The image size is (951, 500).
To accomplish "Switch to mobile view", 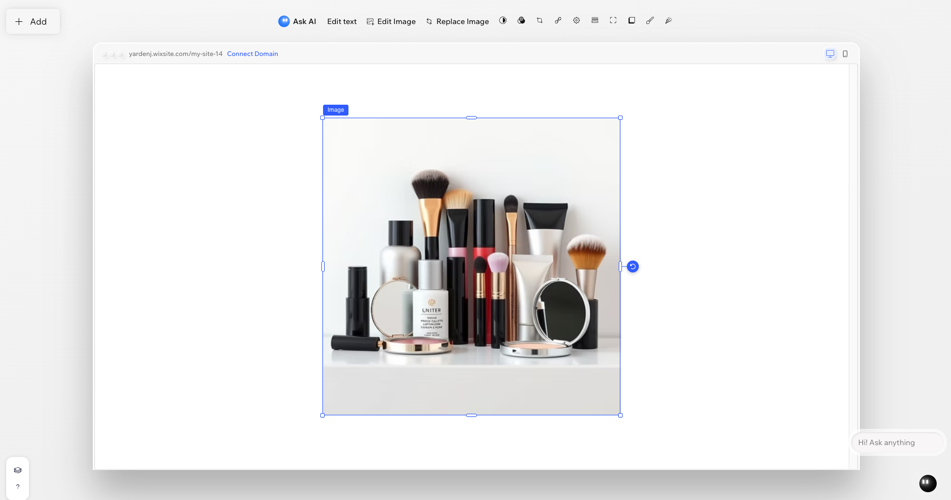I will click(x=845, y=54).
